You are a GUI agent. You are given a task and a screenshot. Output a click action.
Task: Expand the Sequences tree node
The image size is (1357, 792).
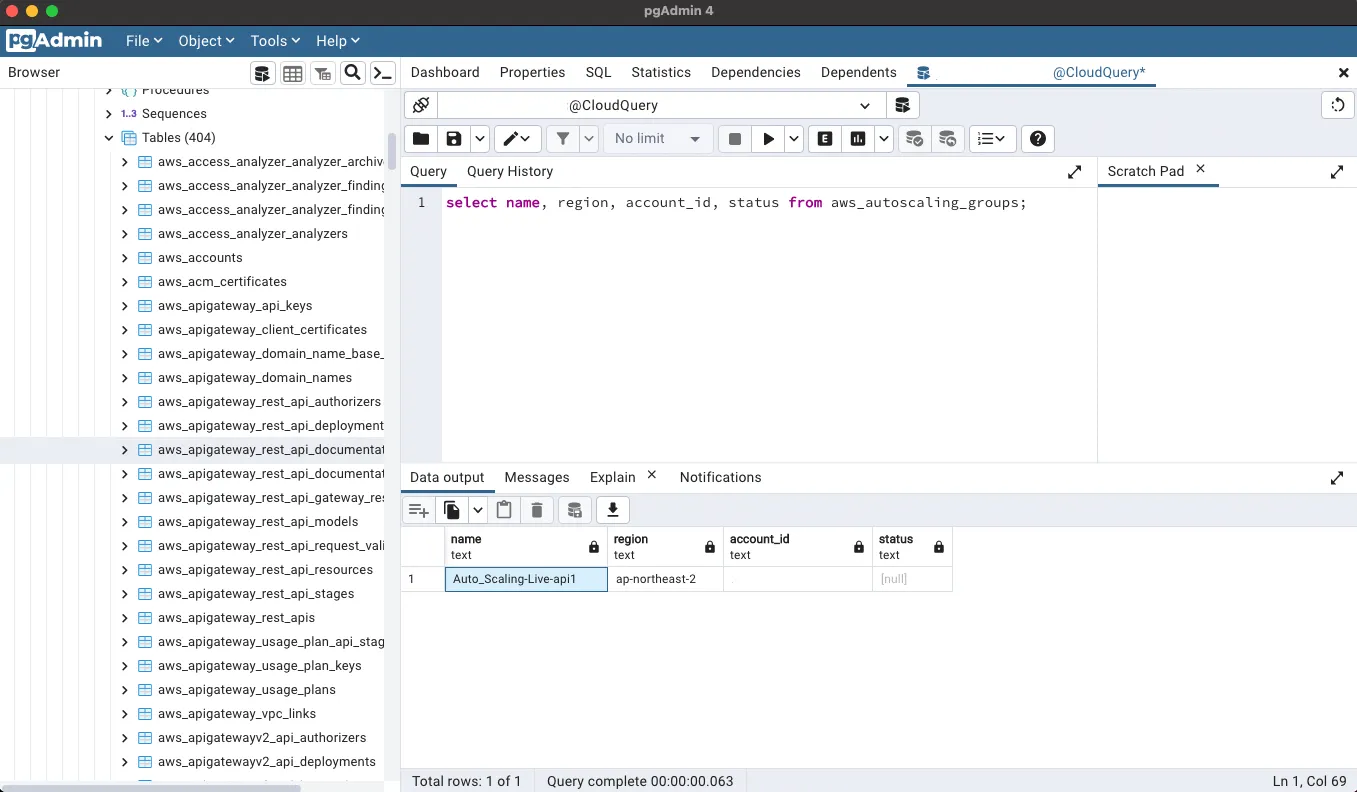point(109,114)
